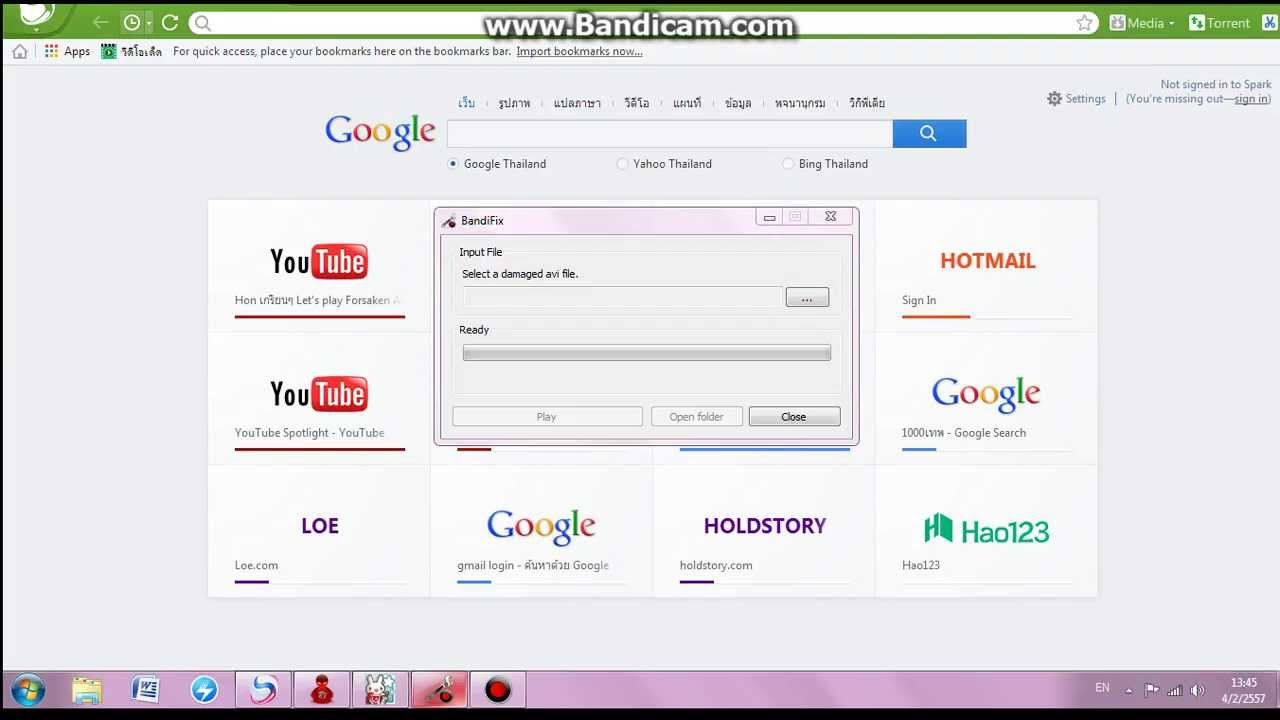Open the network signal tray icon
This screenshot has width=1280, height=720.
point(1175,690)
